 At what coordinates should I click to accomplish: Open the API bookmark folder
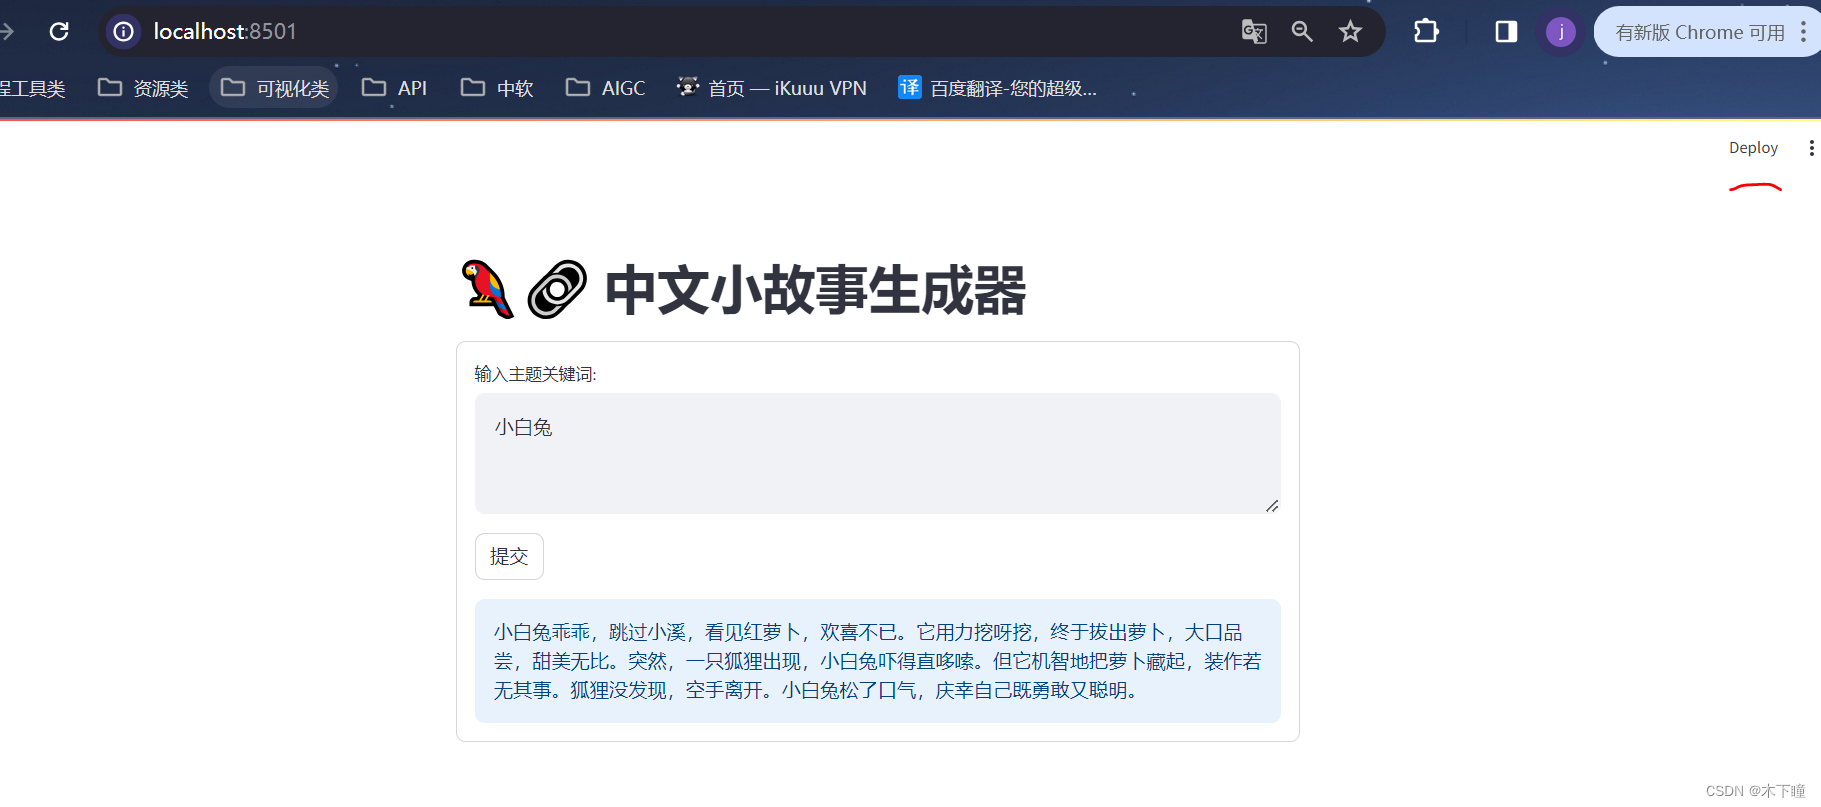click(395, 88)
